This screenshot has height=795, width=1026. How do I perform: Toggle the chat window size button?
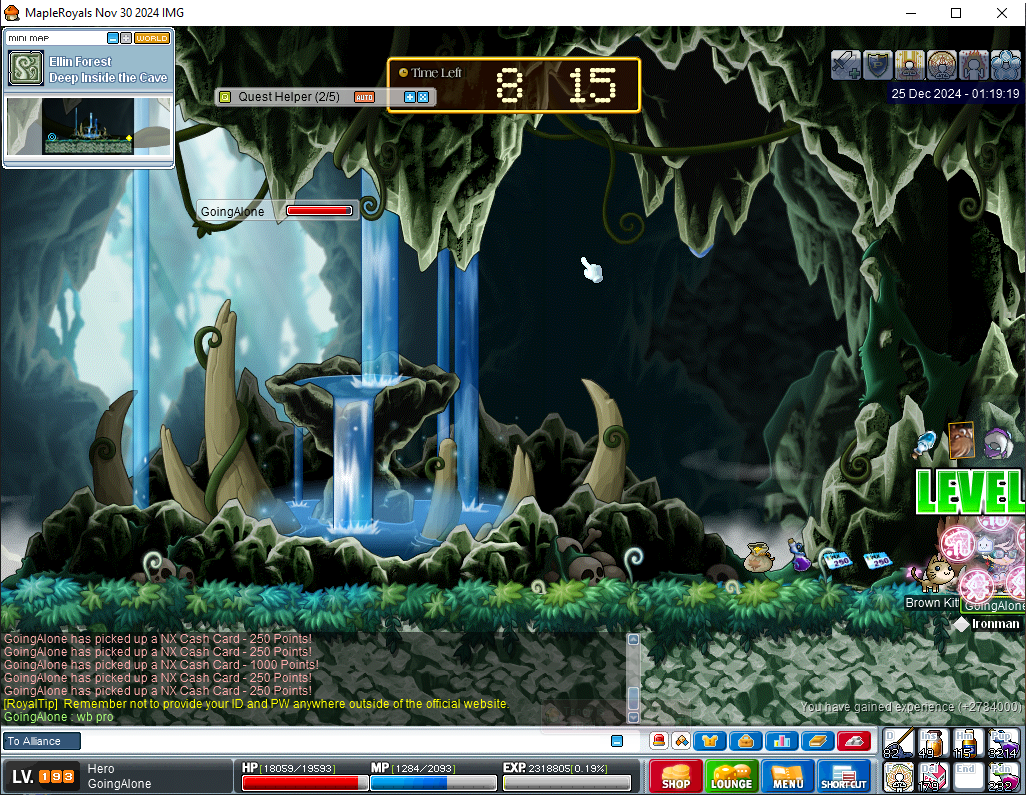(617, 741)
